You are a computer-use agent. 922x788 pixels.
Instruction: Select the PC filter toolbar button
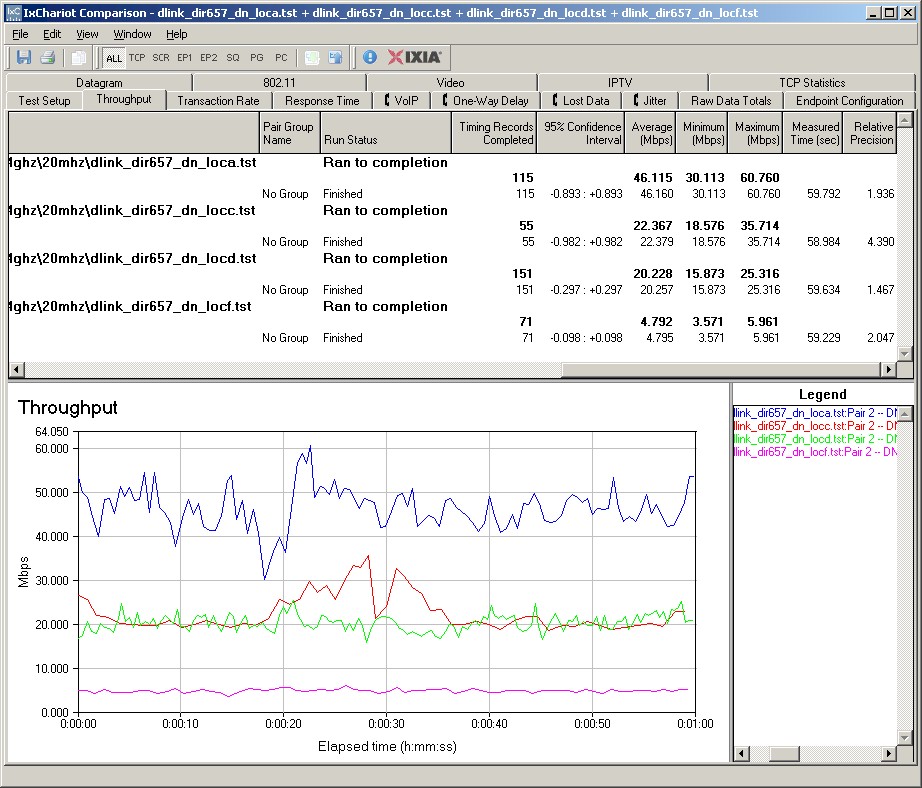pos(281,58)
